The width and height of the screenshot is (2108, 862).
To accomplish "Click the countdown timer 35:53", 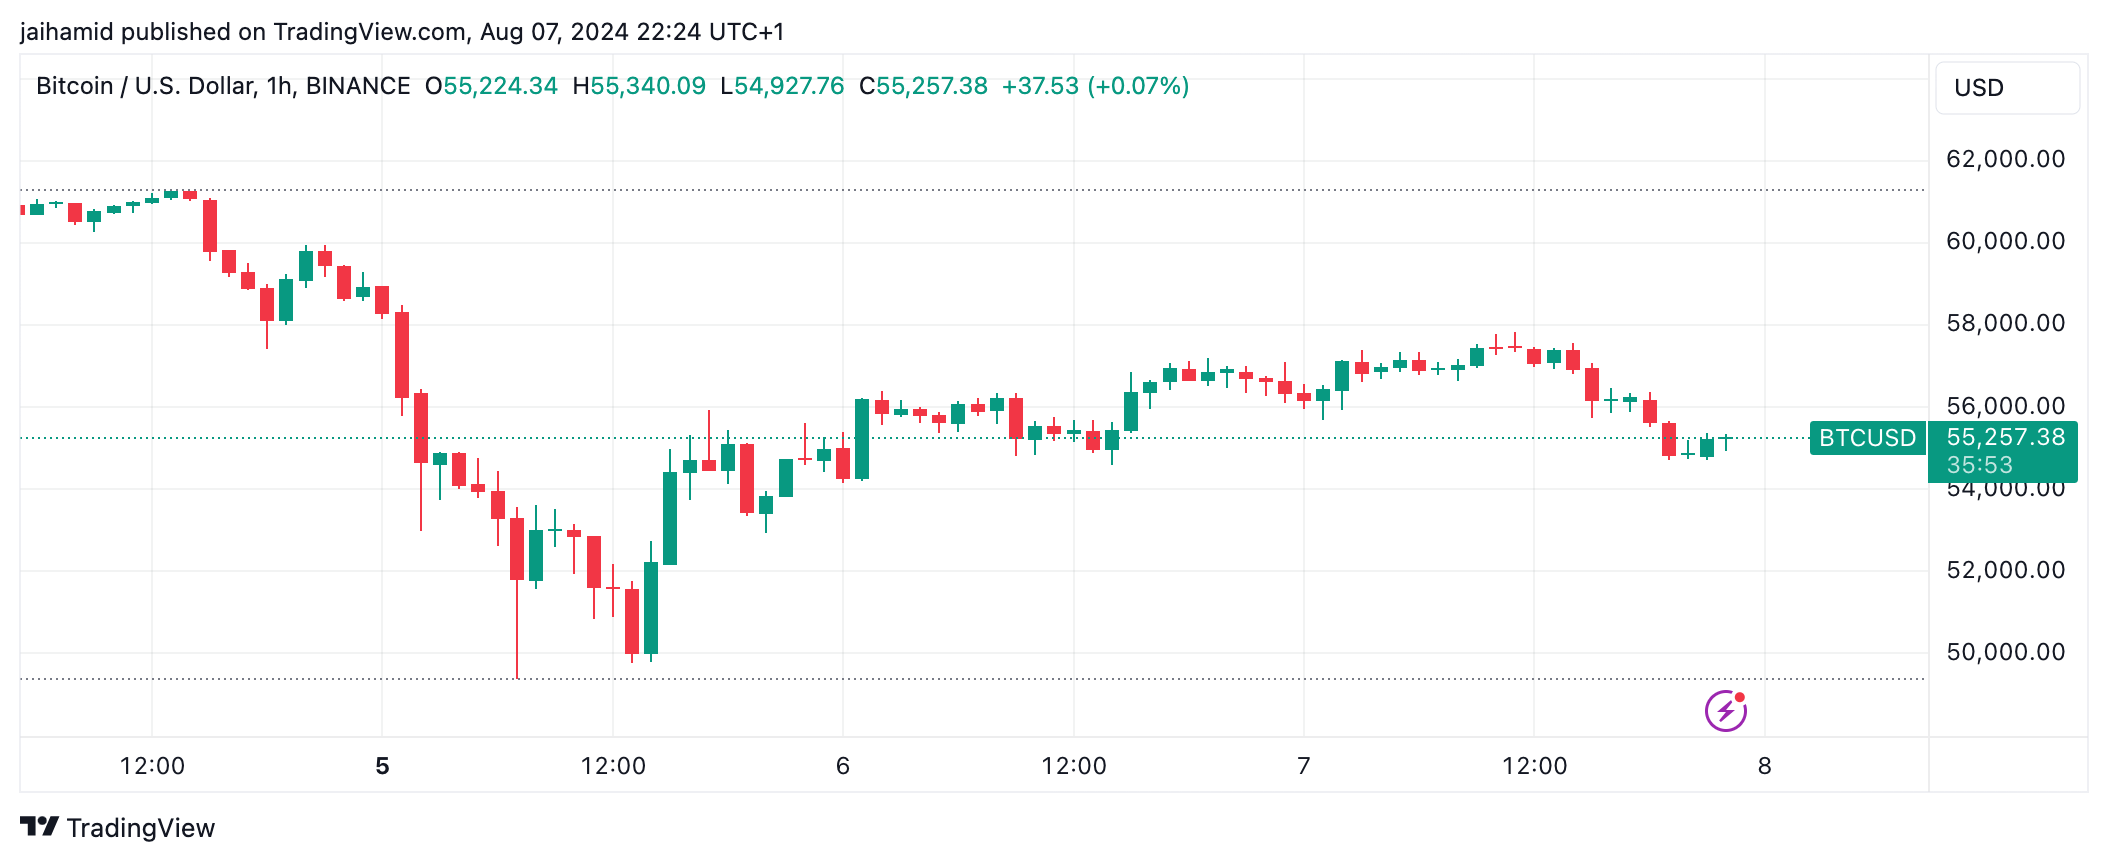I will point(1979,465).
